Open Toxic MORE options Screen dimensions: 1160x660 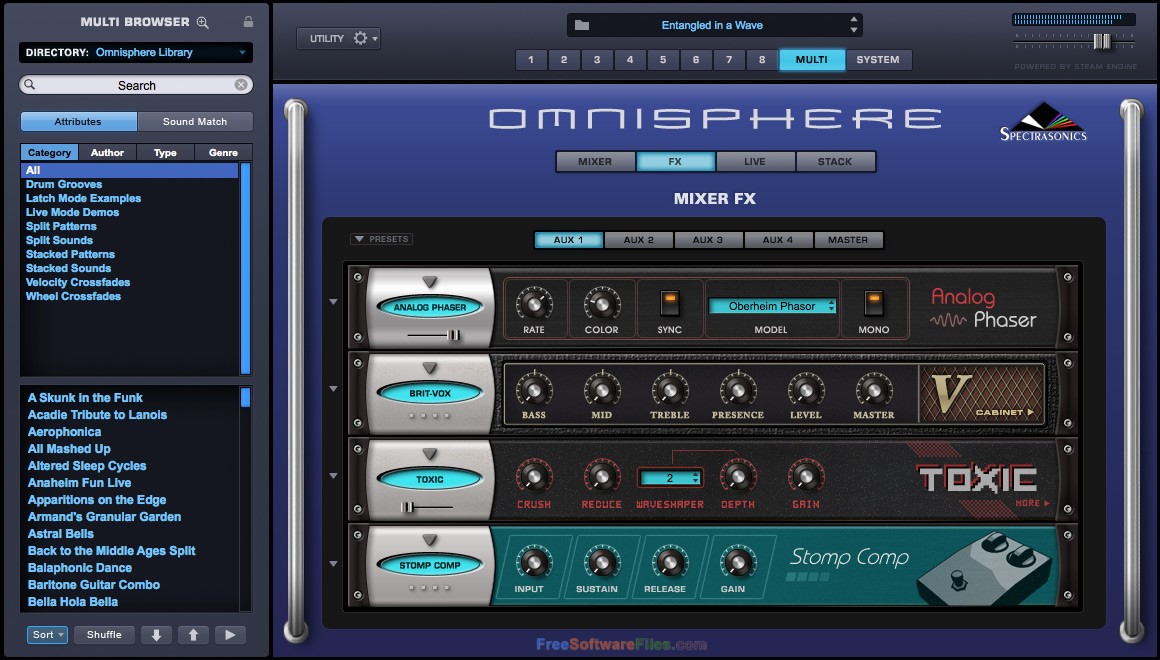click(1031, 503)
